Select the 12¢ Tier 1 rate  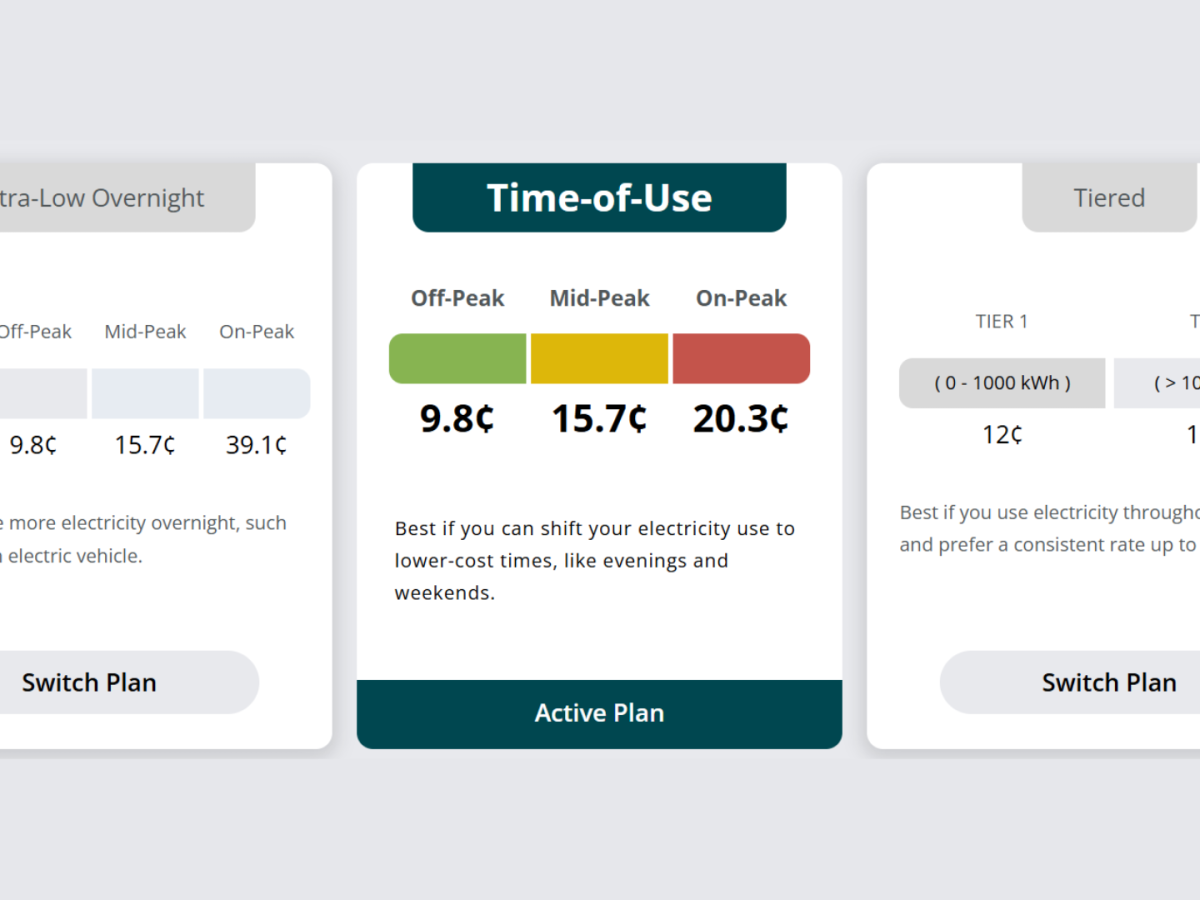pyautogui.click(x=1001, y=434)
